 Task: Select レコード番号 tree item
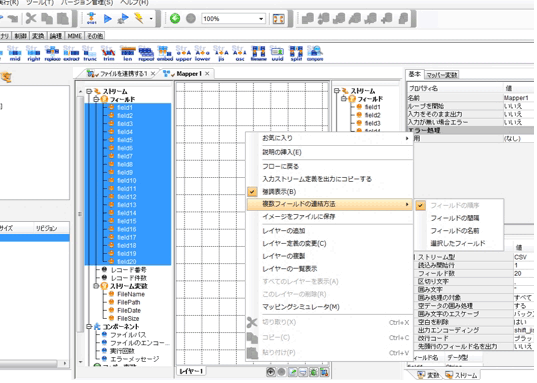pyautogui.click(x=128, y=270)
